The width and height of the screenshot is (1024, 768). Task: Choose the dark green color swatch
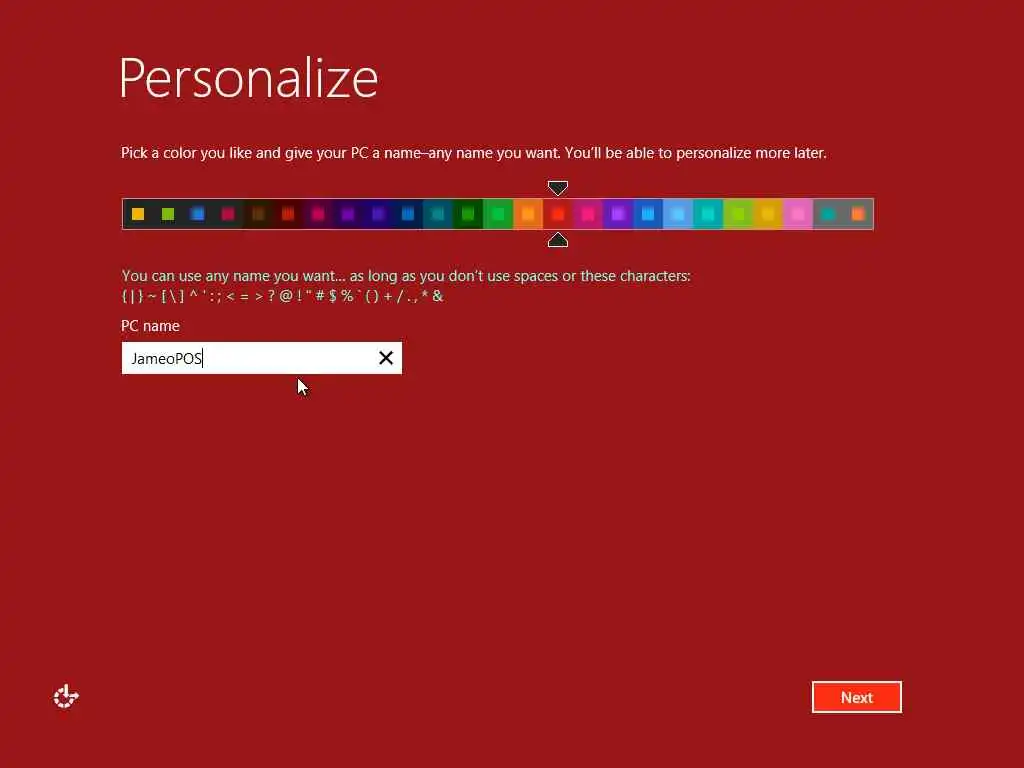pyautogui.click(x=468, y=214)
